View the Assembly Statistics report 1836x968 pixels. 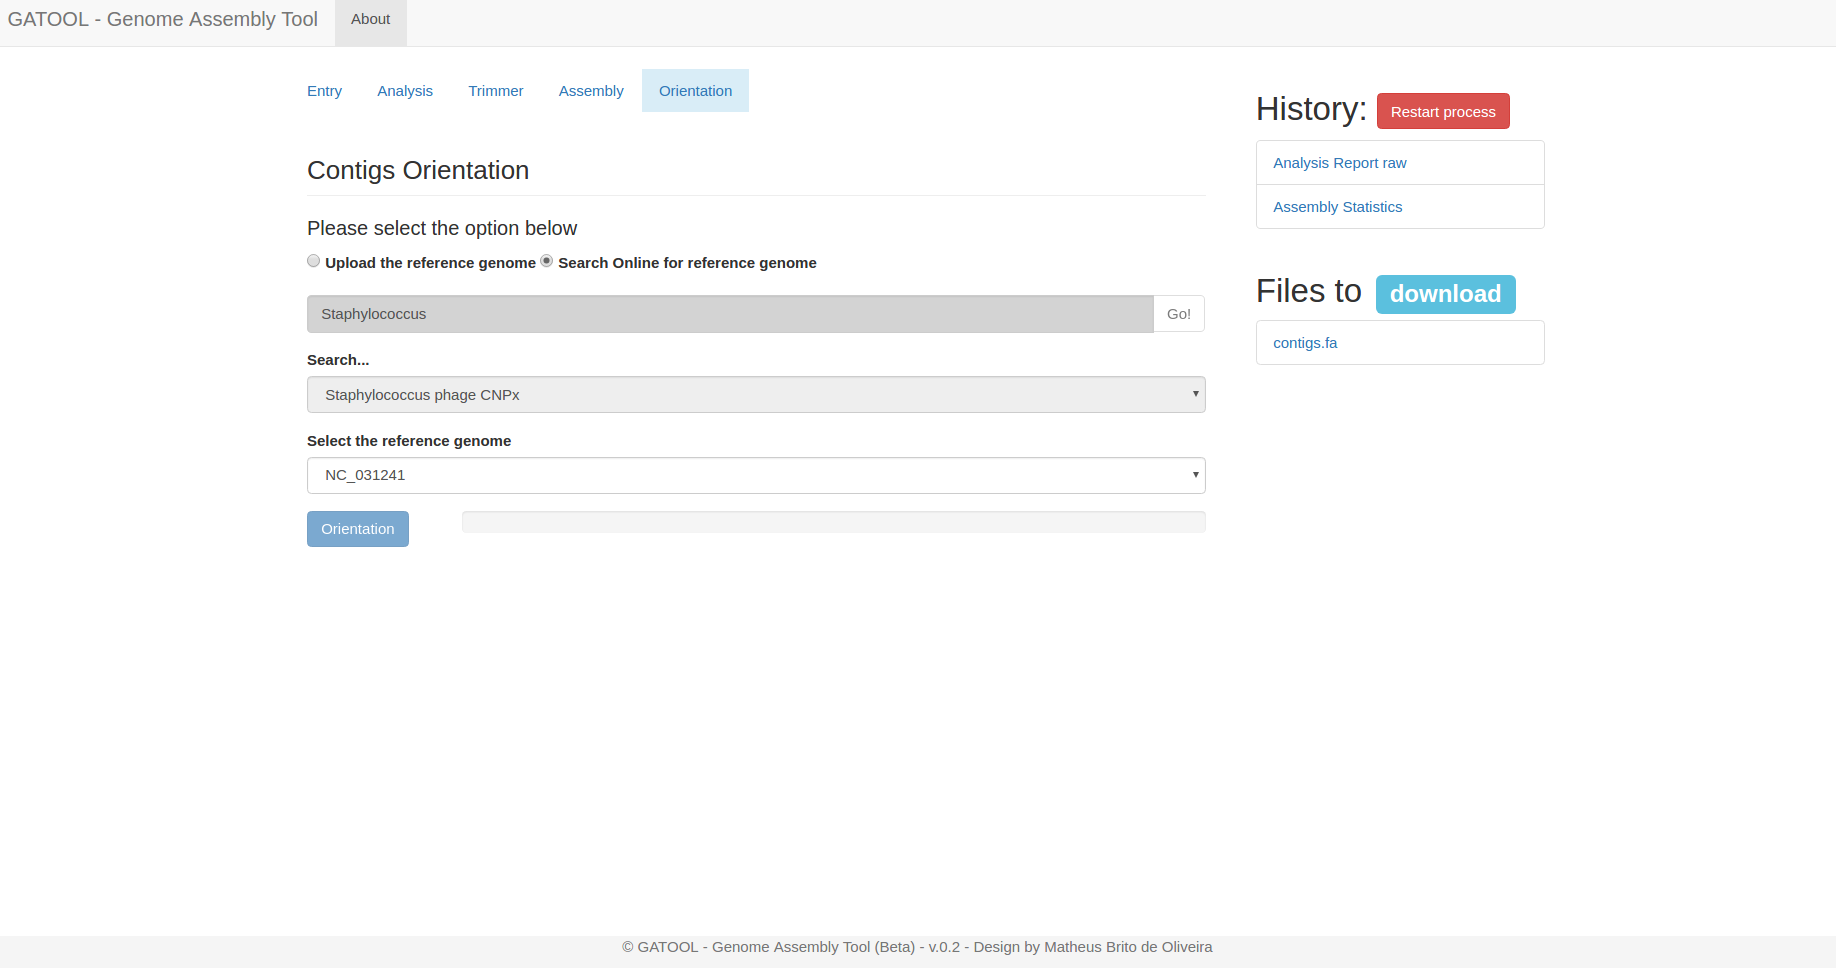[1337, 206]
